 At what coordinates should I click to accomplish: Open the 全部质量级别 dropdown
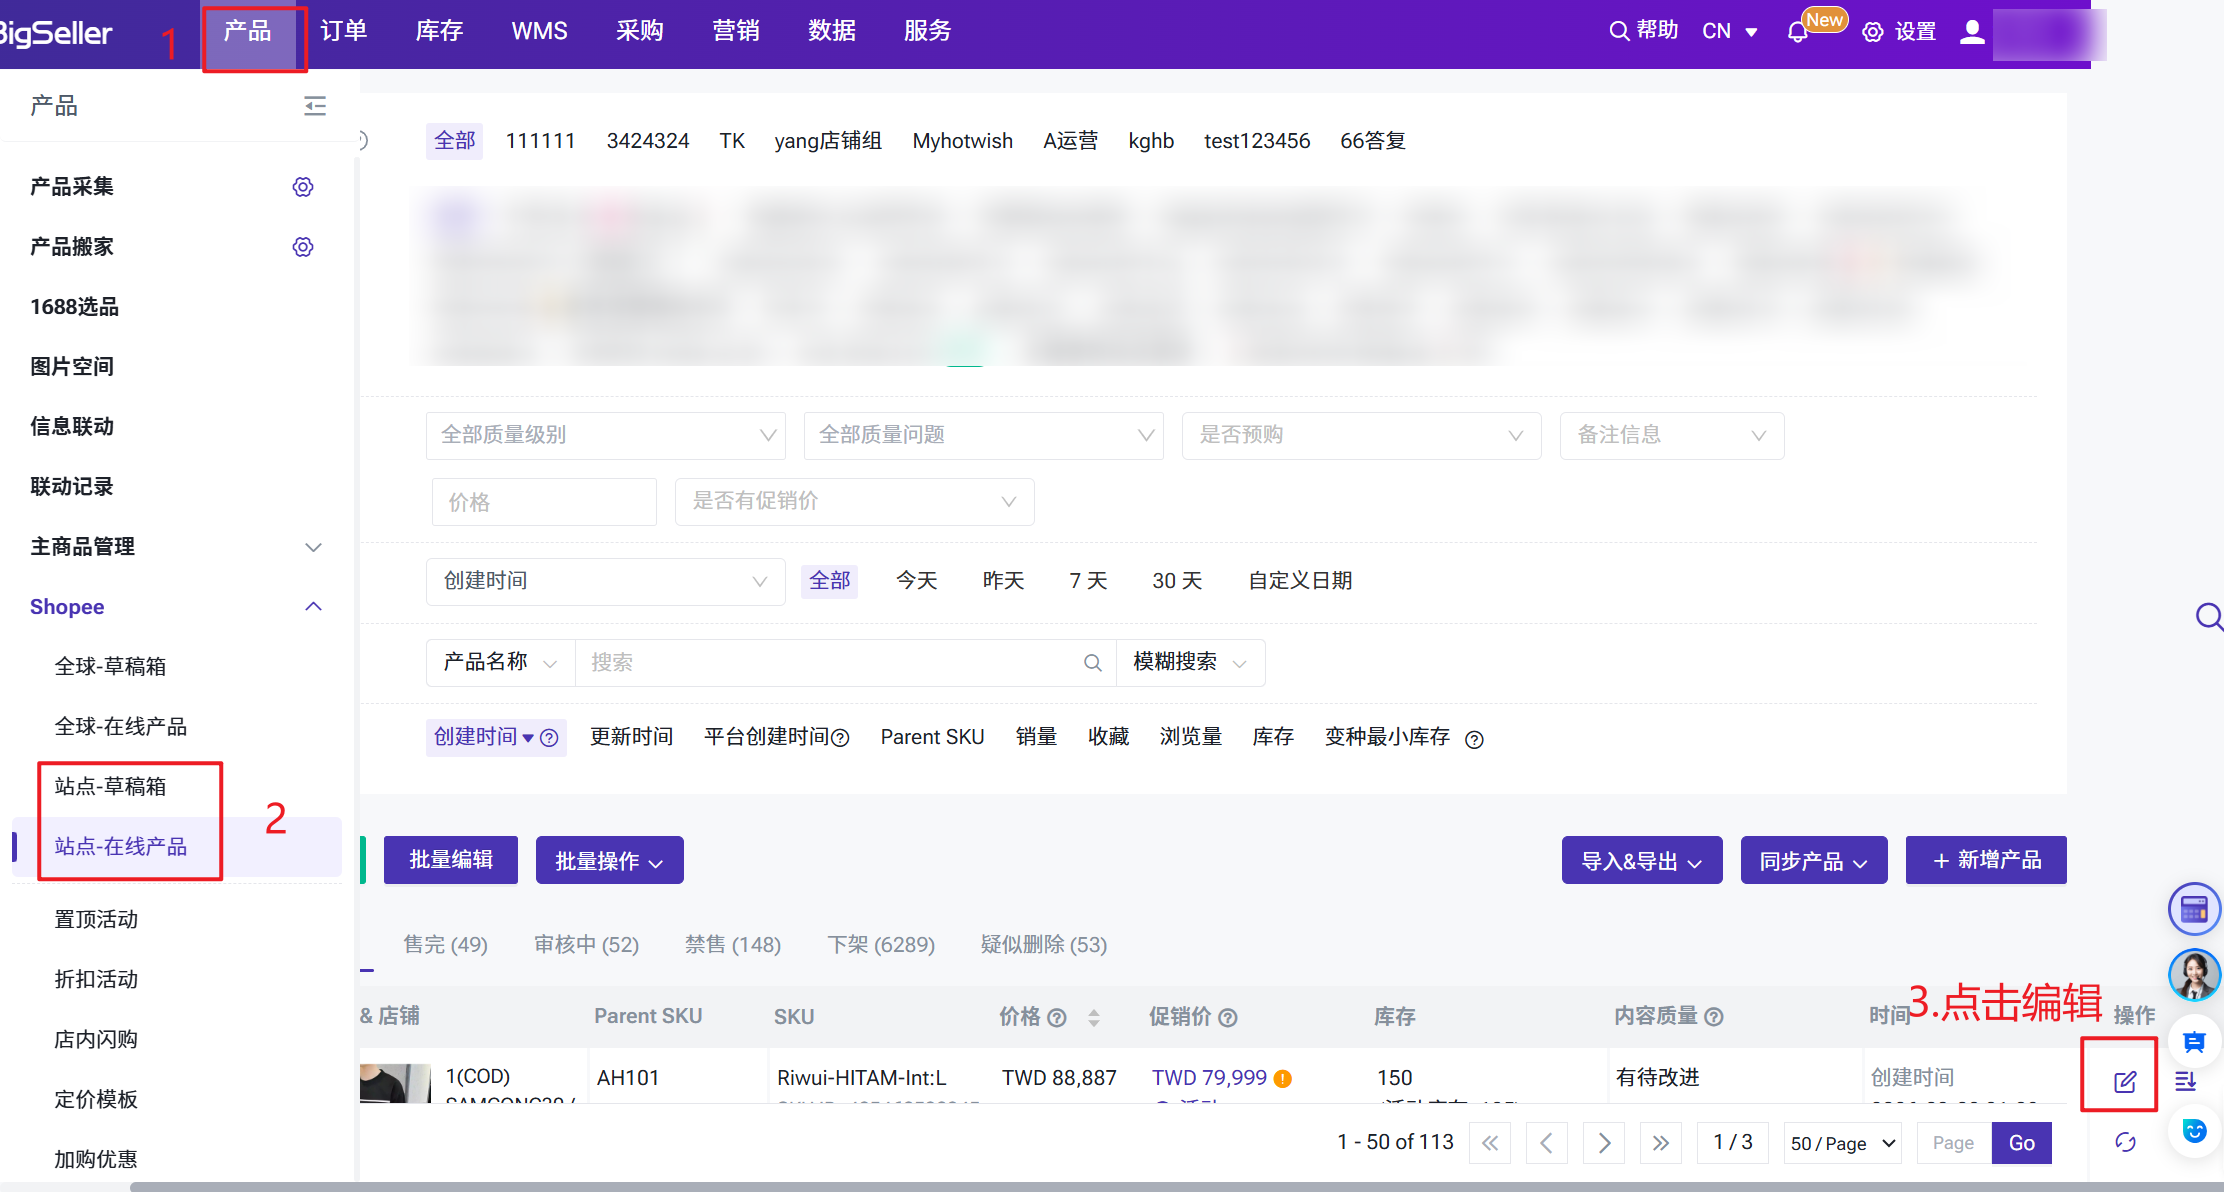(x=606, y=436)
